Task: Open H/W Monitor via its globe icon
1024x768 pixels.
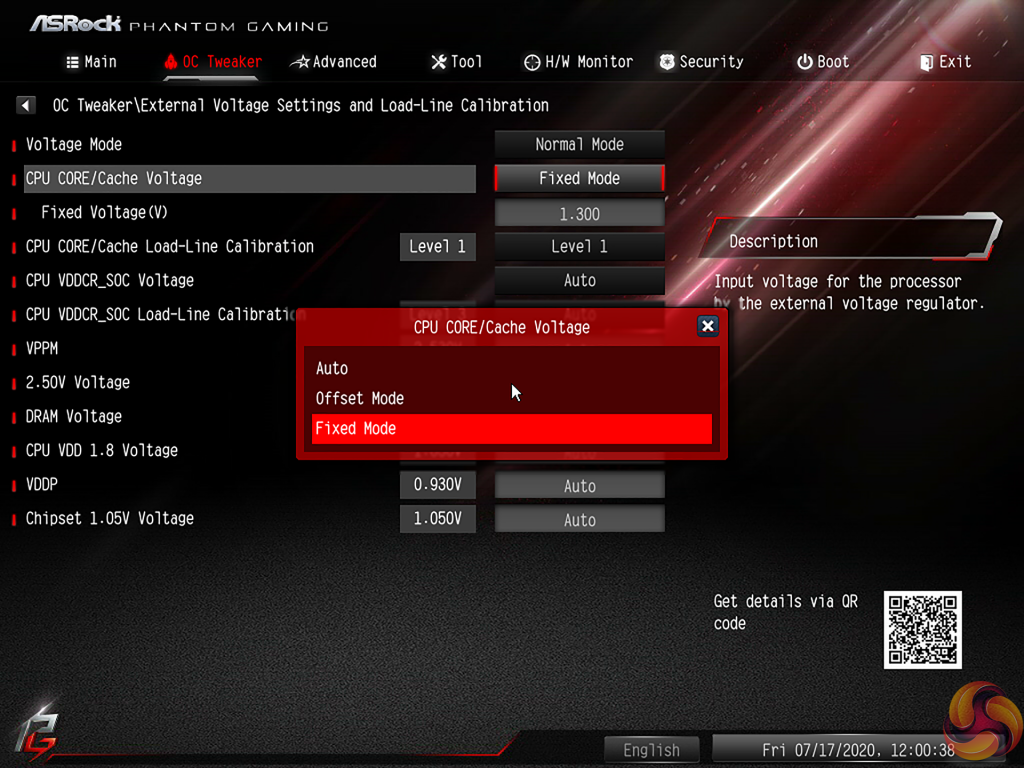Action: pos(531,61)
